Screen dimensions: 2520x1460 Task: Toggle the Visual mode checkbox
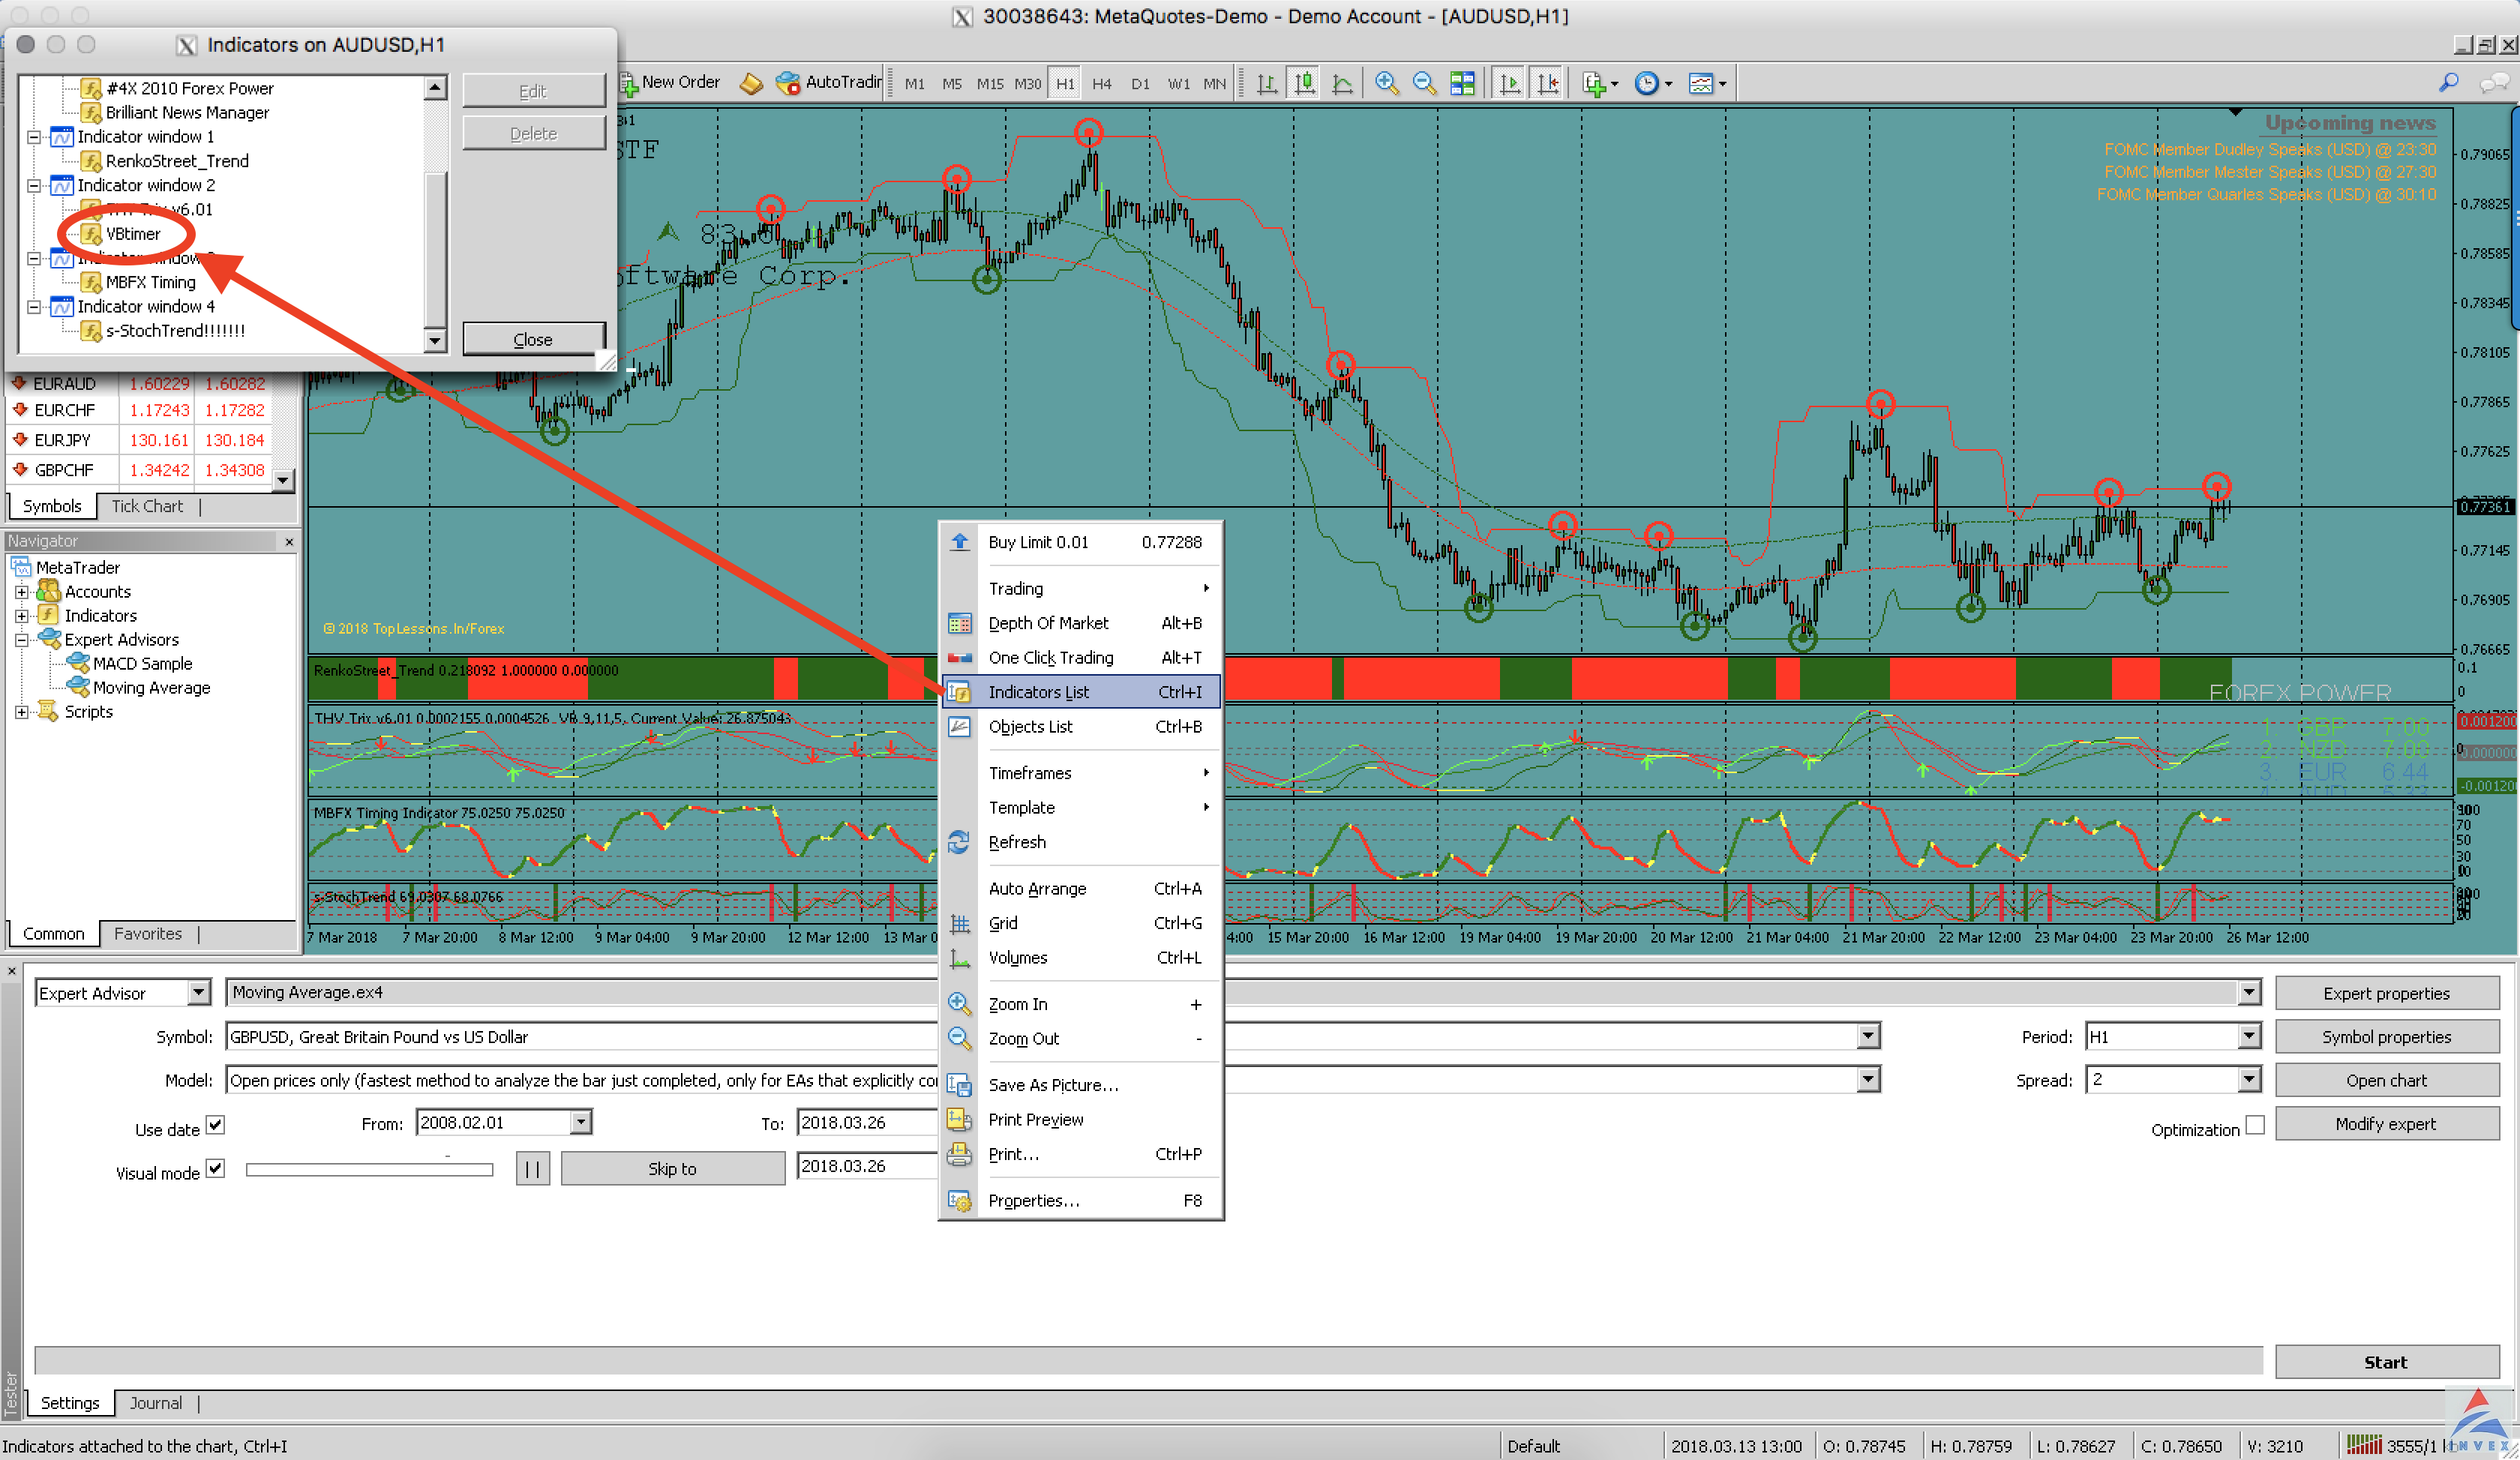215,1168
